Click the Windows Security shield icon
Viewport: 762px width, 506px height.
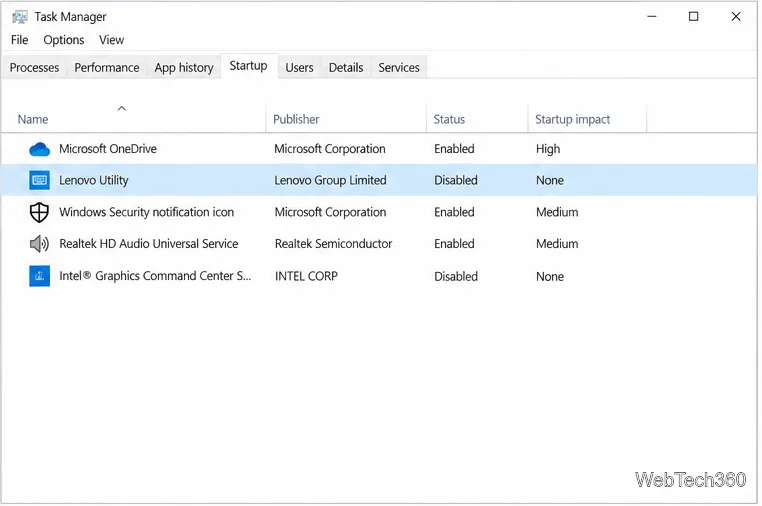pyautogui.click(x=39, y=212)
